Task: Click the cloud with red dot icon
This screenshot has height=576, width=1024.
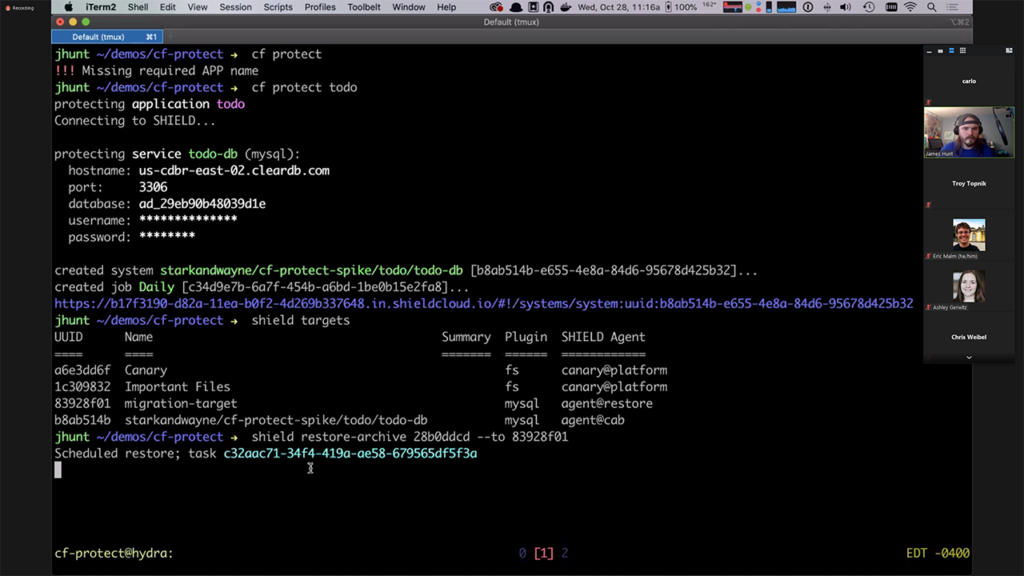Action: [x=496, y=7]
